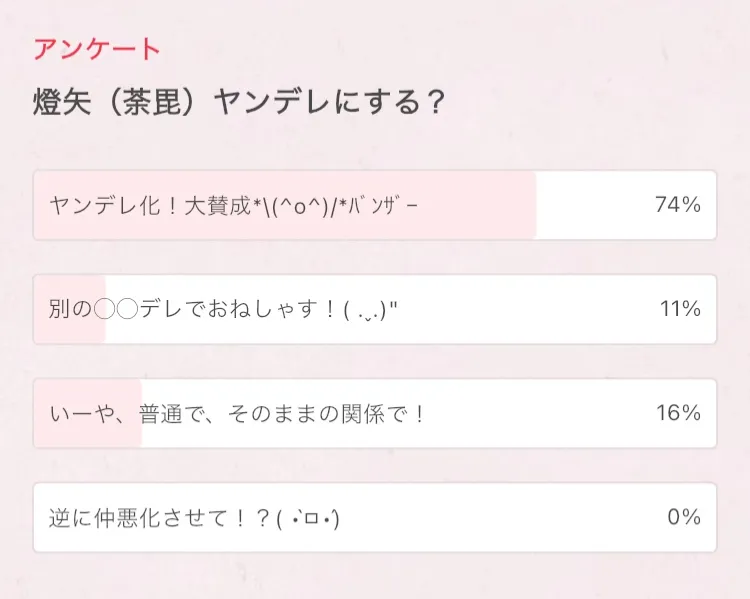Screen dimensions: 750x599
Task: Click the 74% result value
Action: pyautogui.click(x=677, y=205)
